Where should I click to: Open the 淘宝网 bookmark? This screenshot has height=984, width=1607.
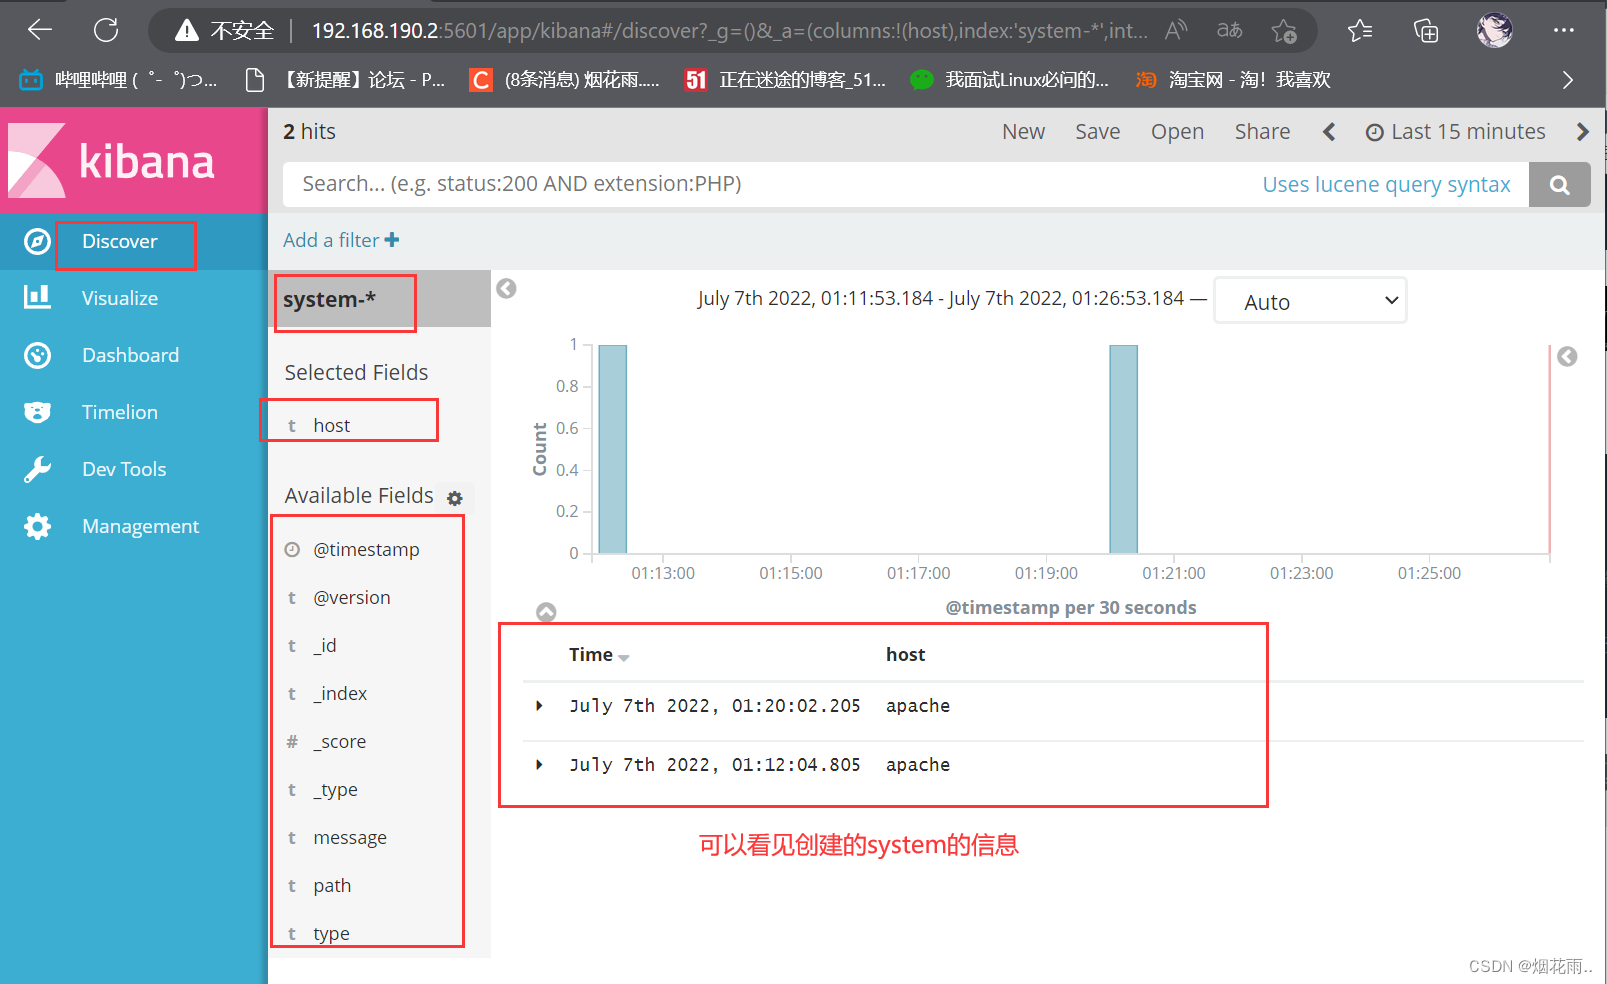(1233, 80)
